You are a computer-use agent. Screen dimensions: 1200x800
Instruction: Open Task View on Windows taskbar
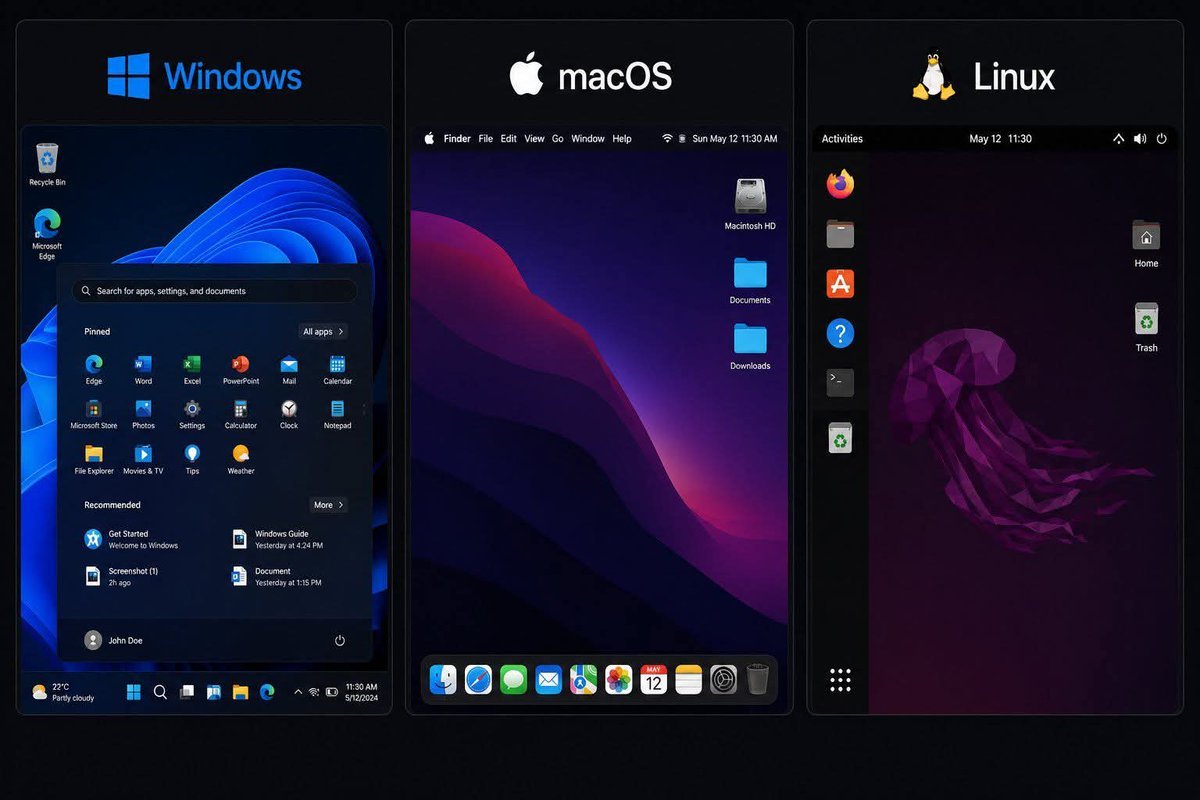point(186,691)
